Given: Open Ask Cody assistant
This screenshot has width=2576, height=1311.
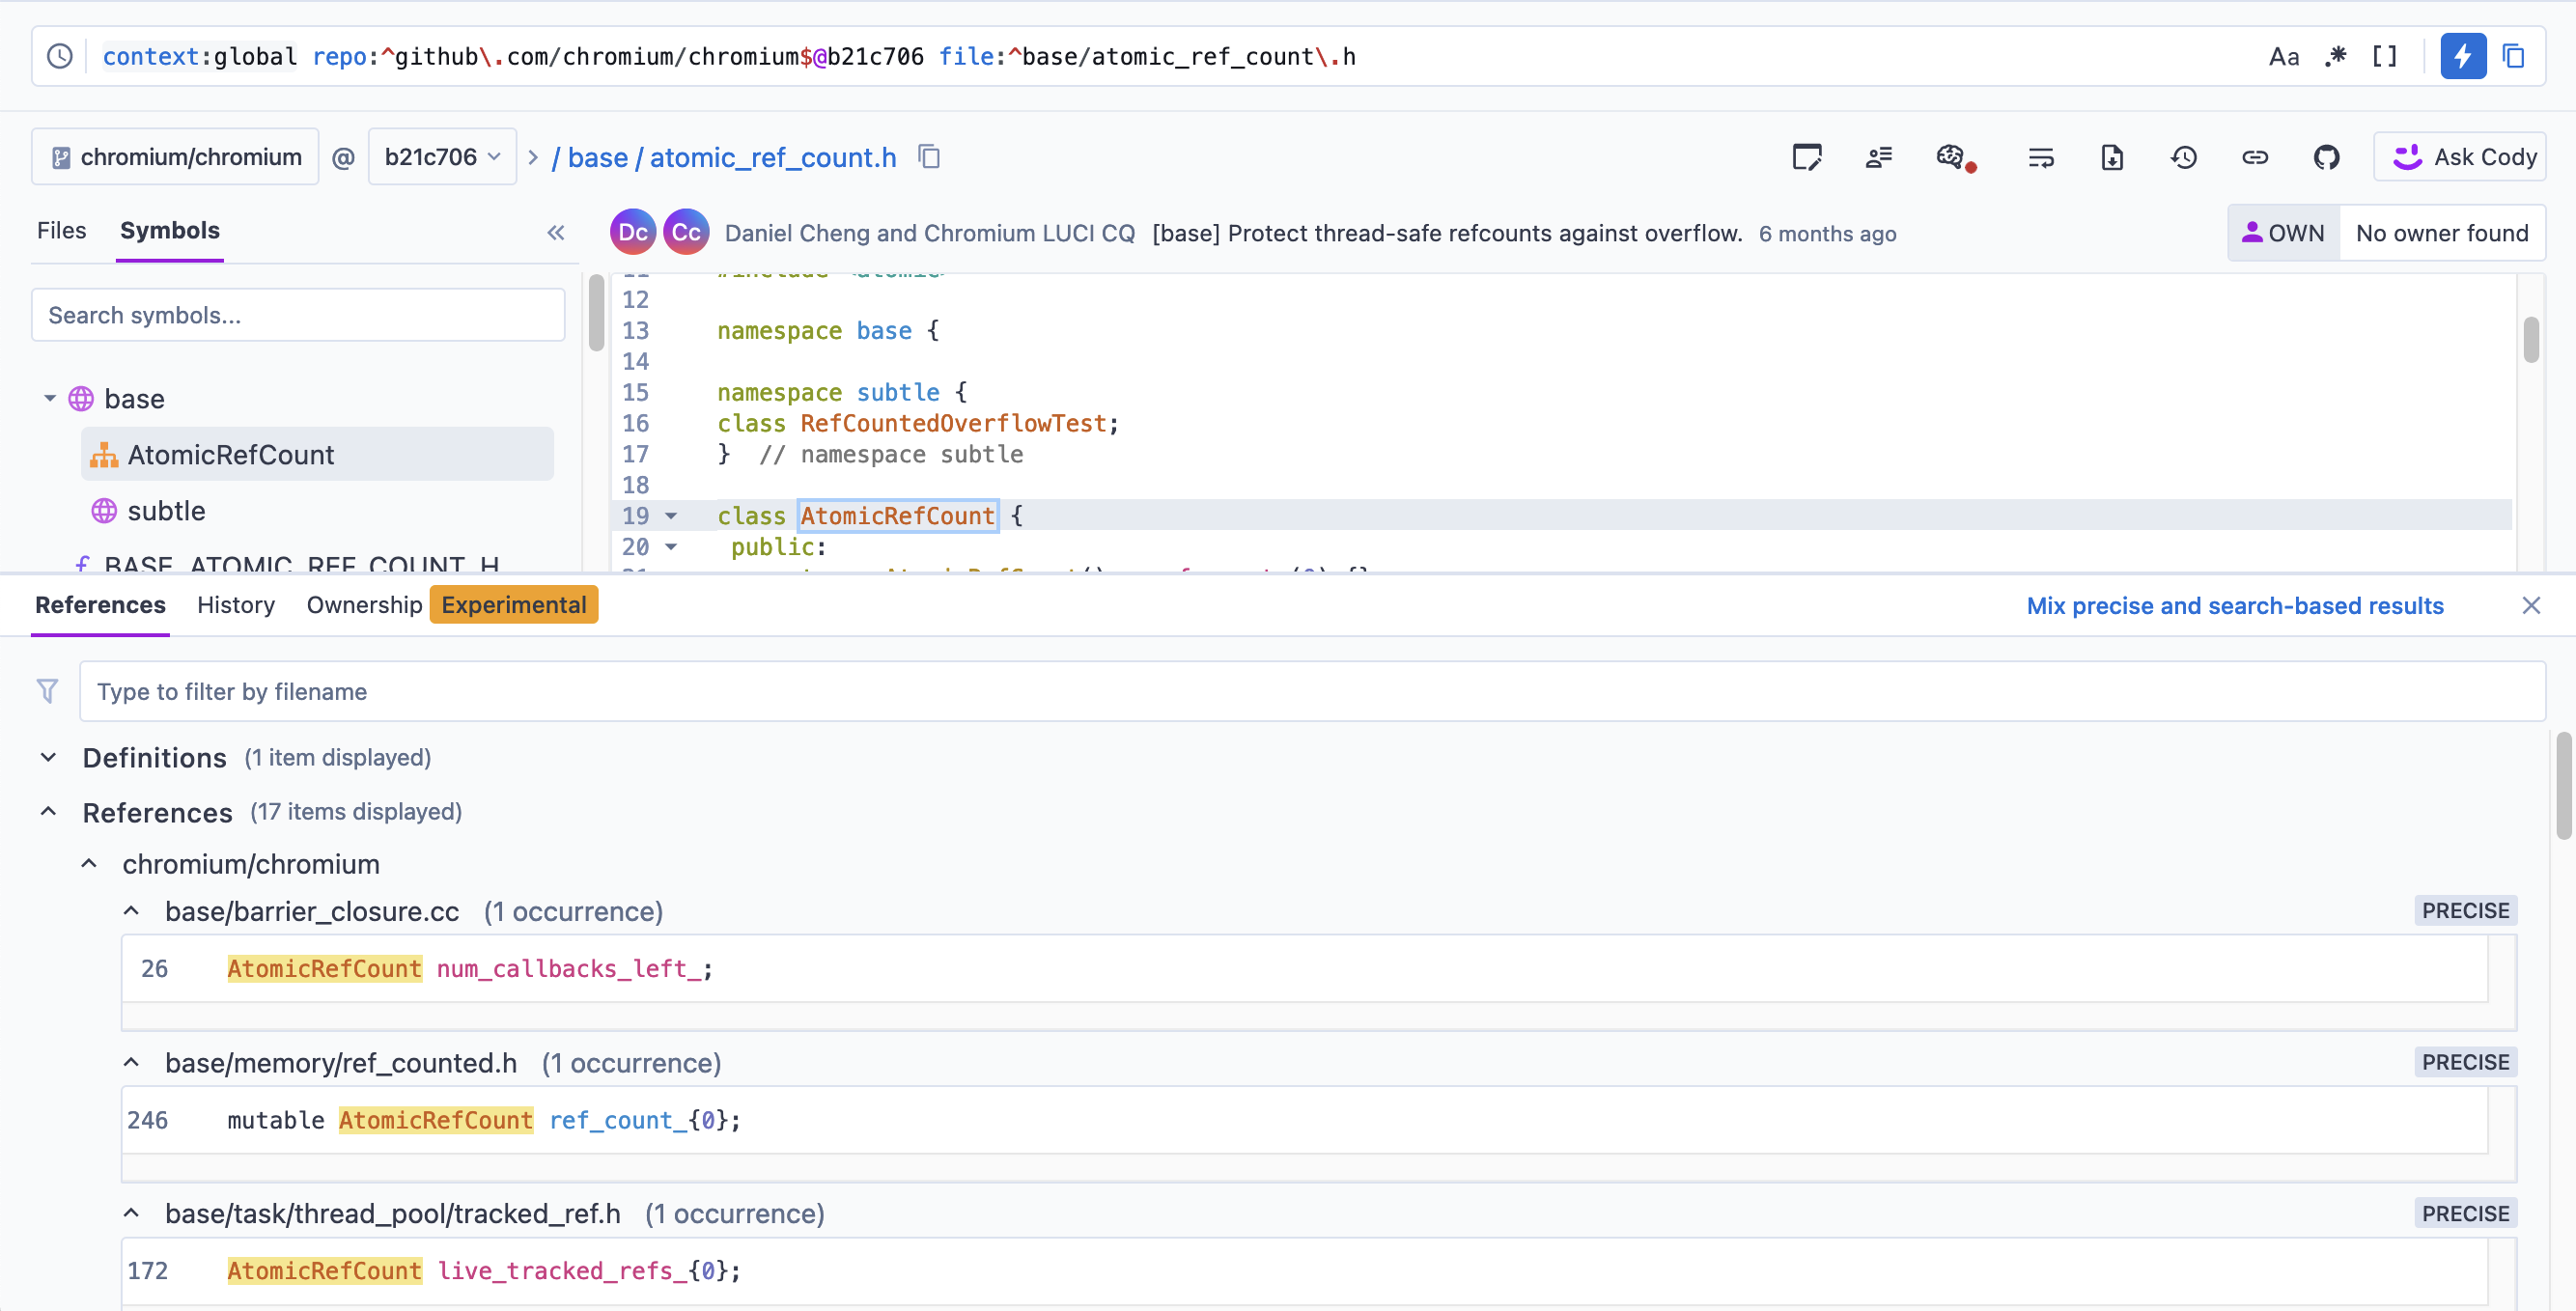Looking at the screenshot, I should (x=2461, y=157).
